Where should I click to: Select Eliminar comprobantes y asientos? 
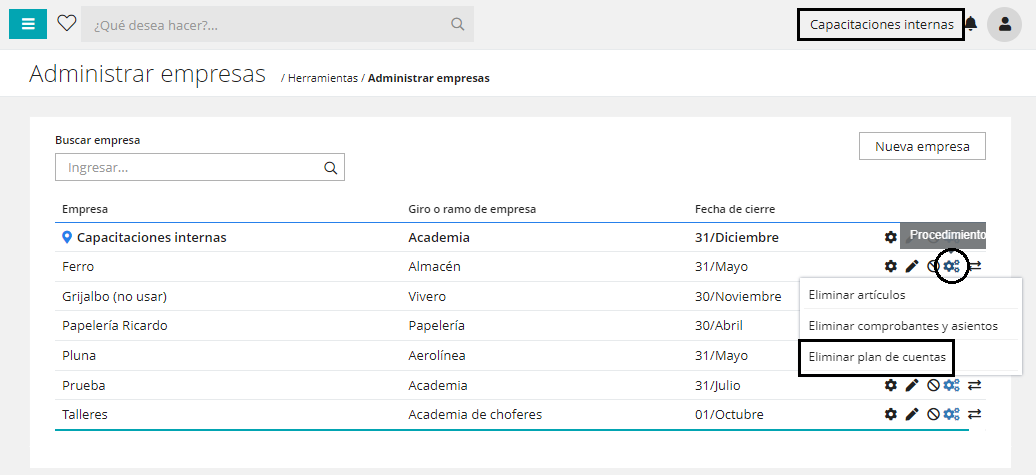click(902, 326)
